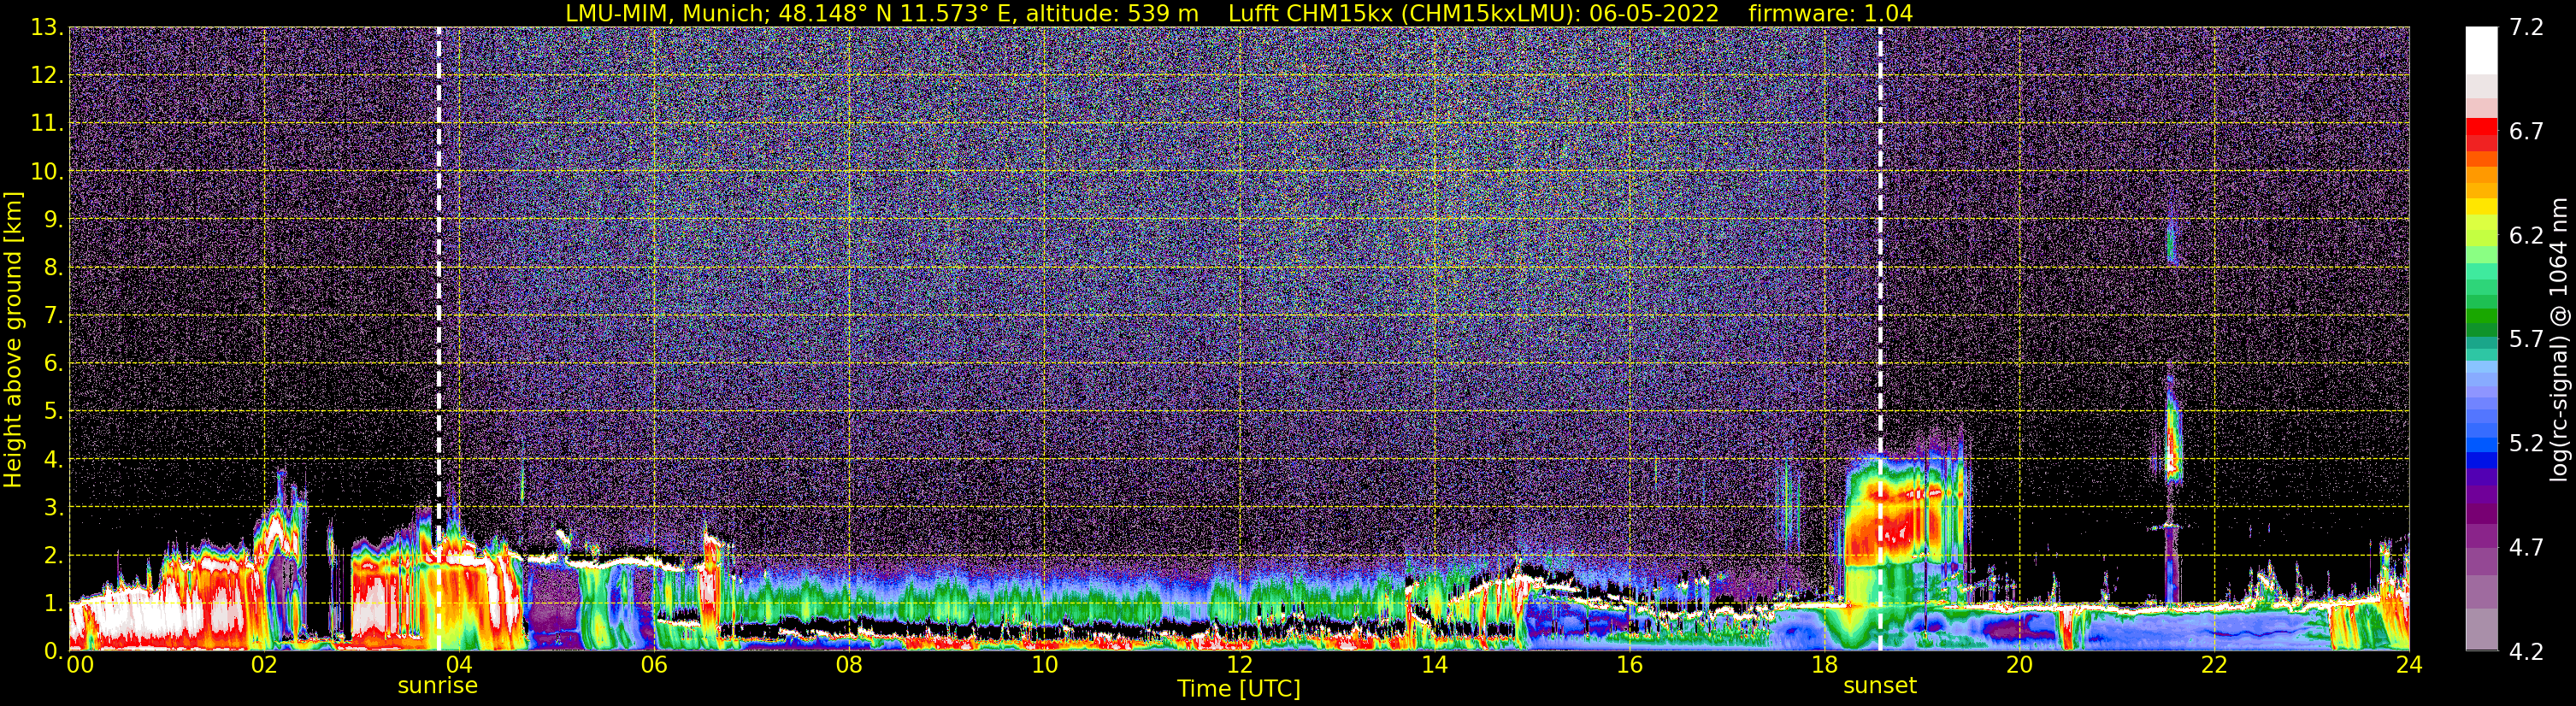Click the time axis tick label 02
The width and height of the screenshot is (2576, 706).
point(263,665)
